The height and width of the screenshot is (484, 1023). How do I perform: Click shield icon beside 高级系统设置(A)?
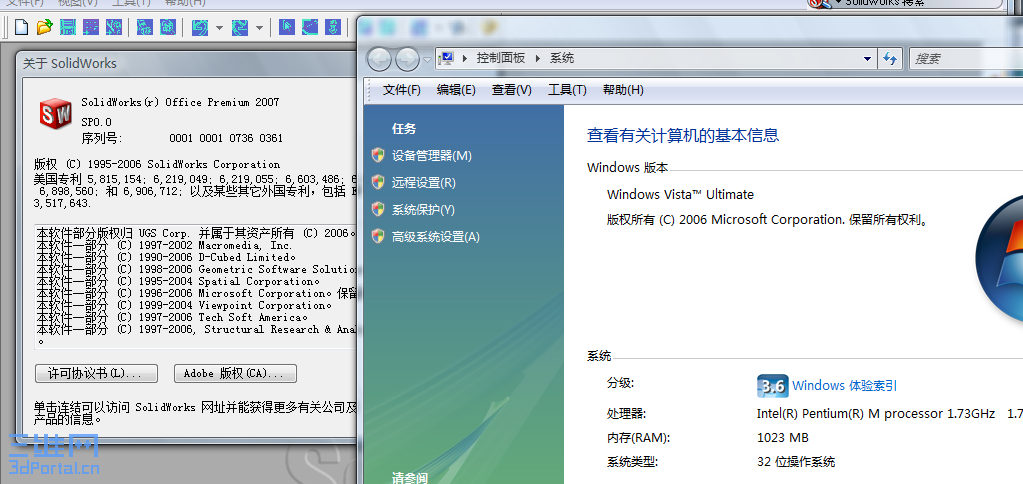click(x=378, y=235)
